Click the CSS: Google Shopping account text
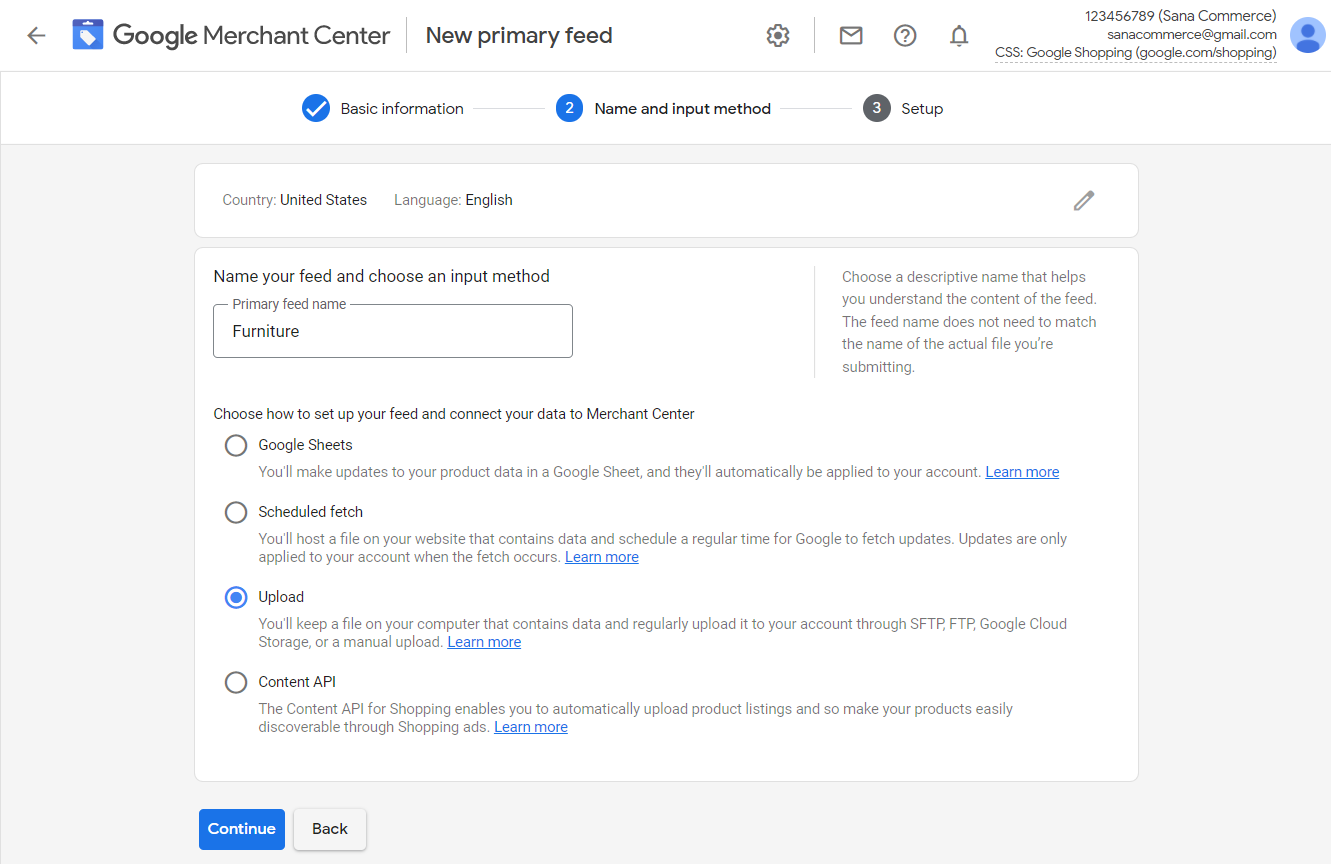Screen dimensions: 1331x864 pyautogui.click(x=1136, y=53)
